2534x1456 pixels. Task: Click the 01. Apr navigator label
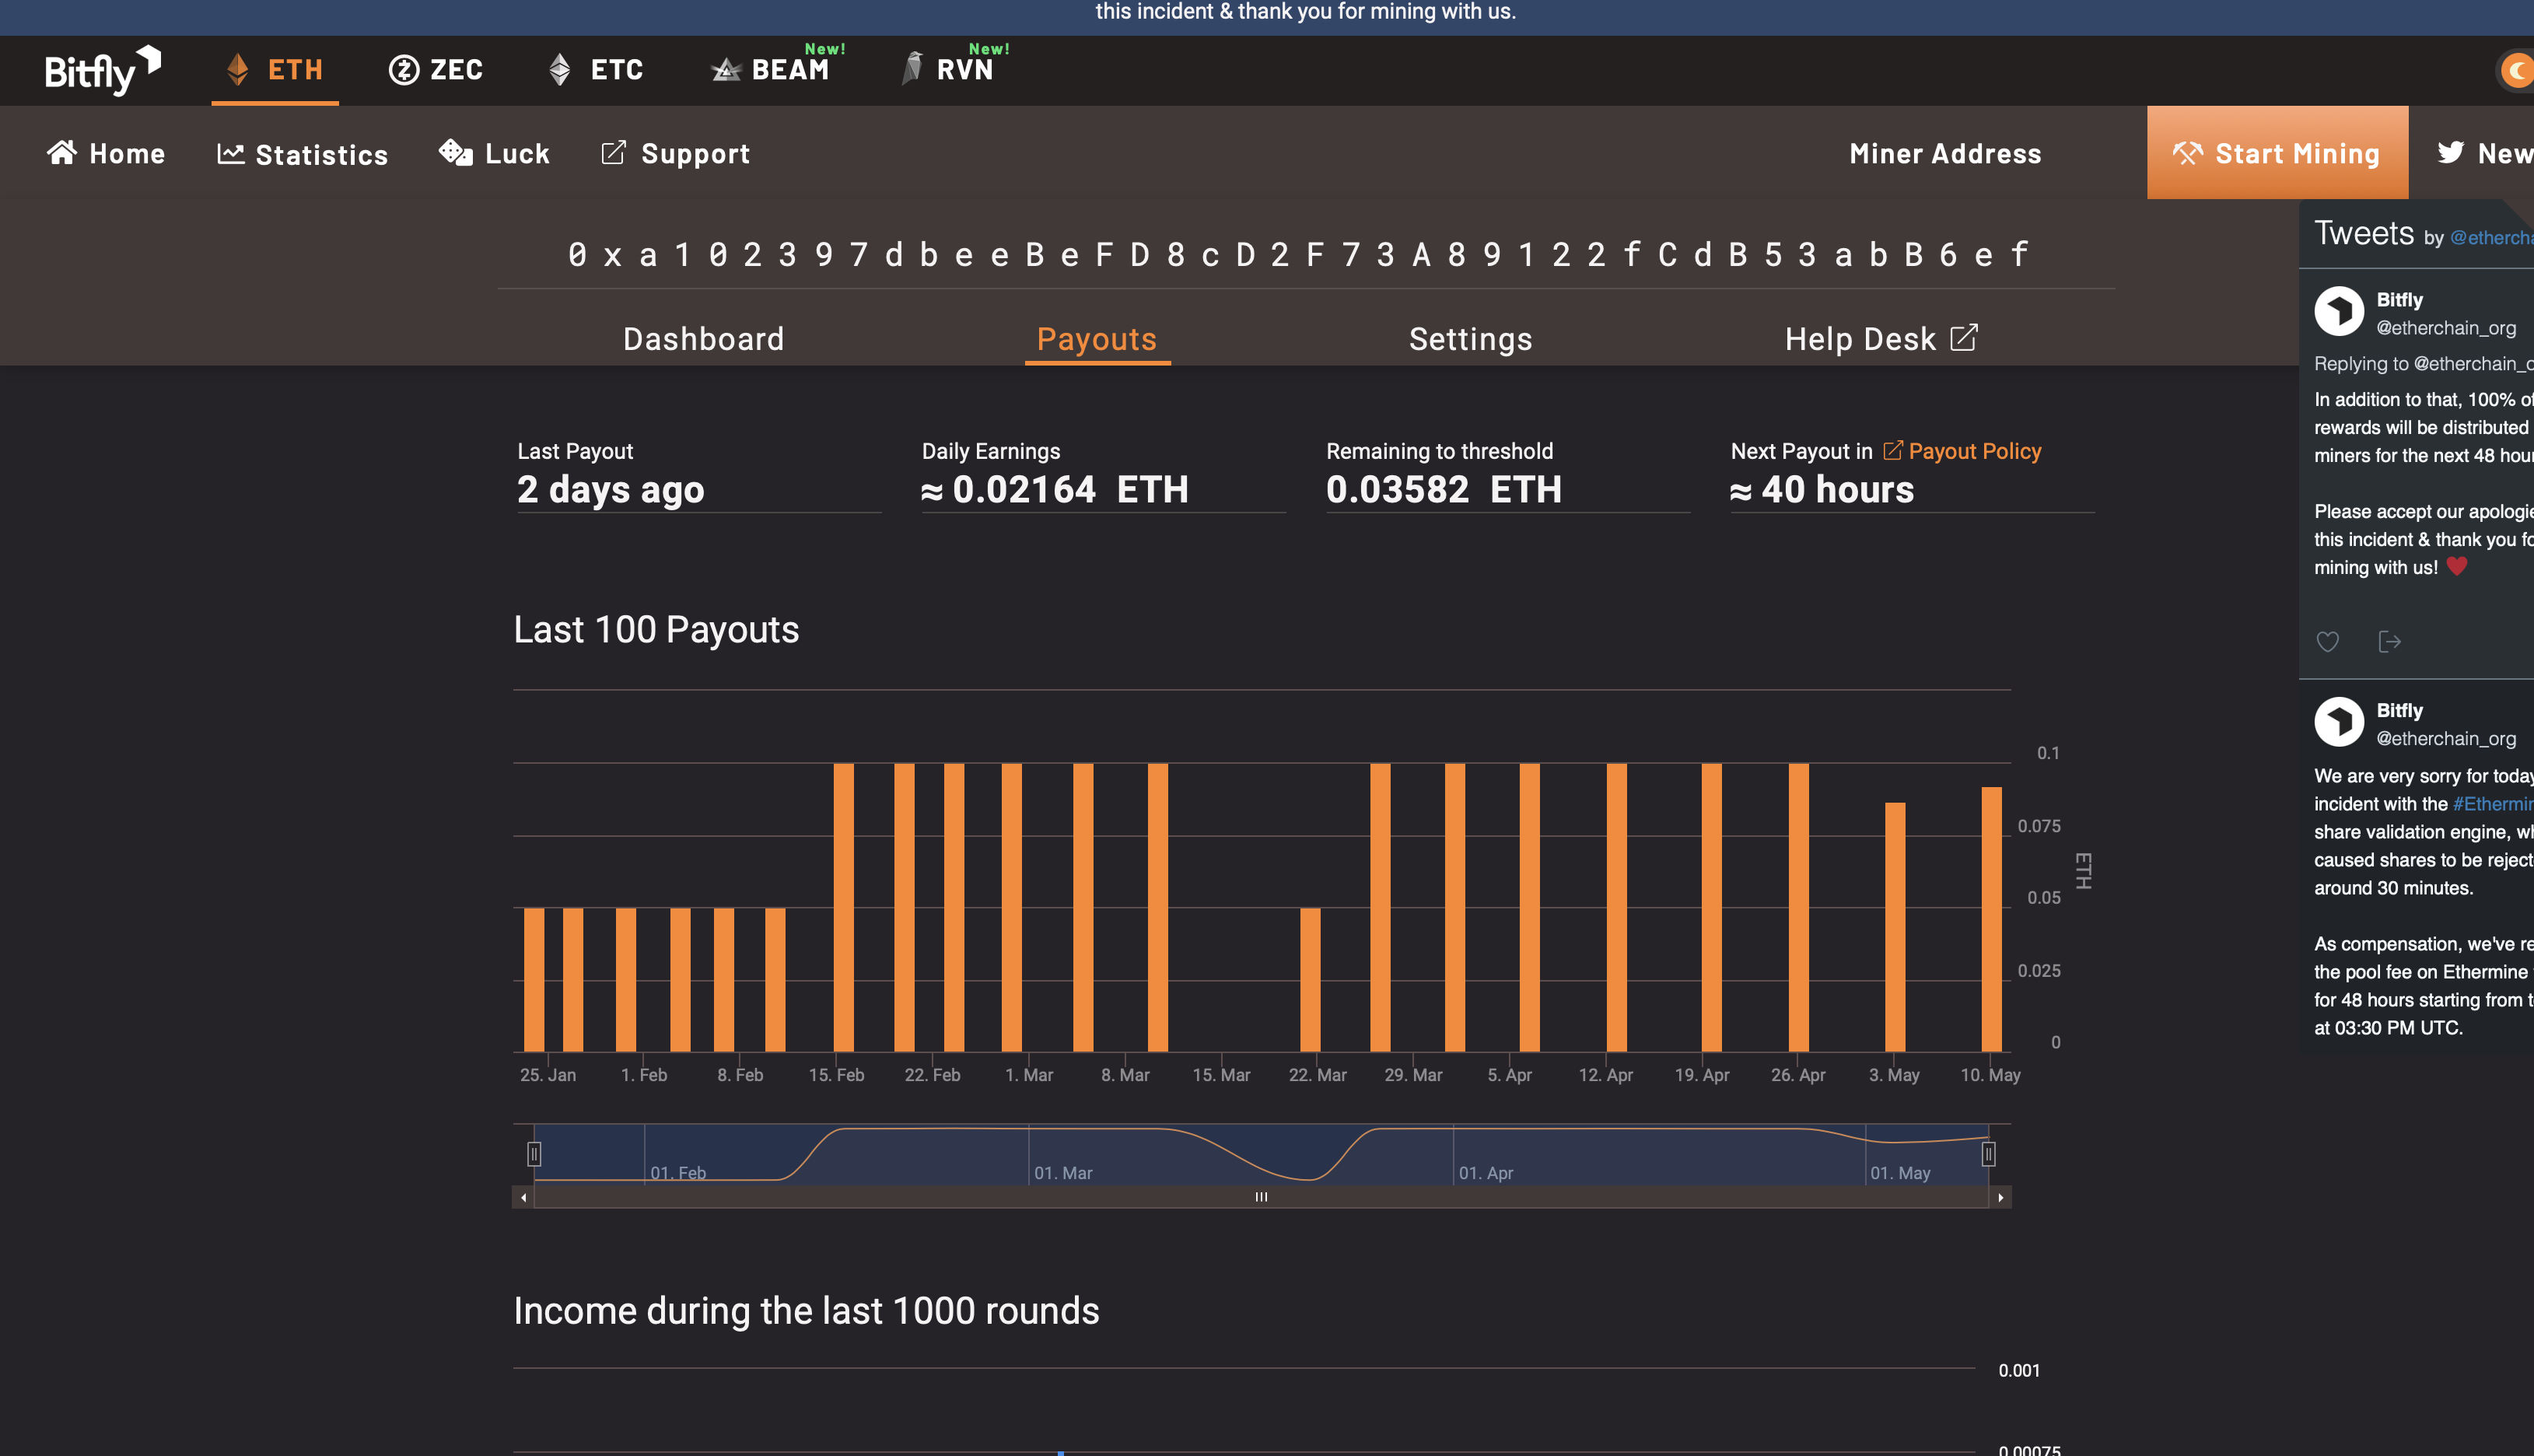[1485, 1173]
